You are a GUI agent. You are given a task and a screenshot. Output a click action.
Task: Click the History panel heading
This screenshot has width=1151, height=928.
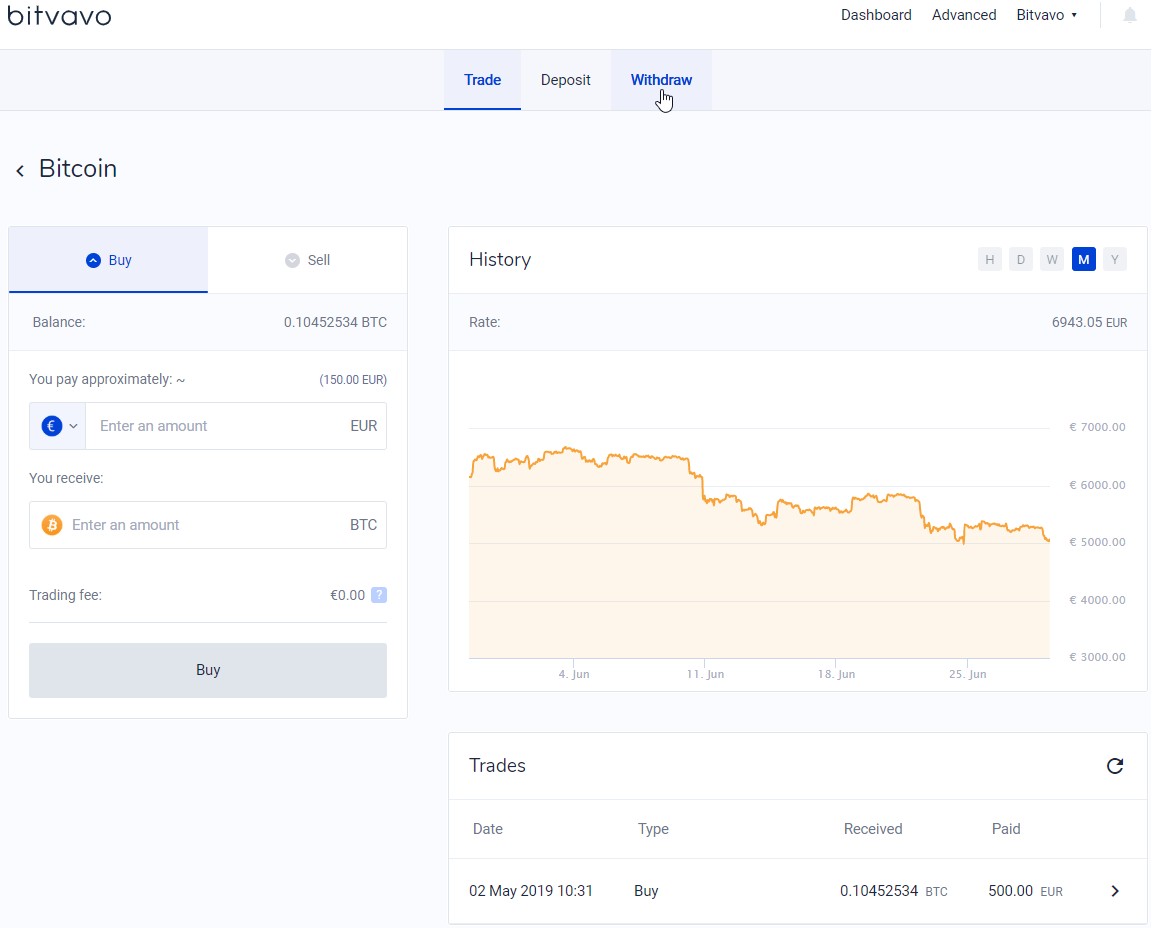click(500, 260)
